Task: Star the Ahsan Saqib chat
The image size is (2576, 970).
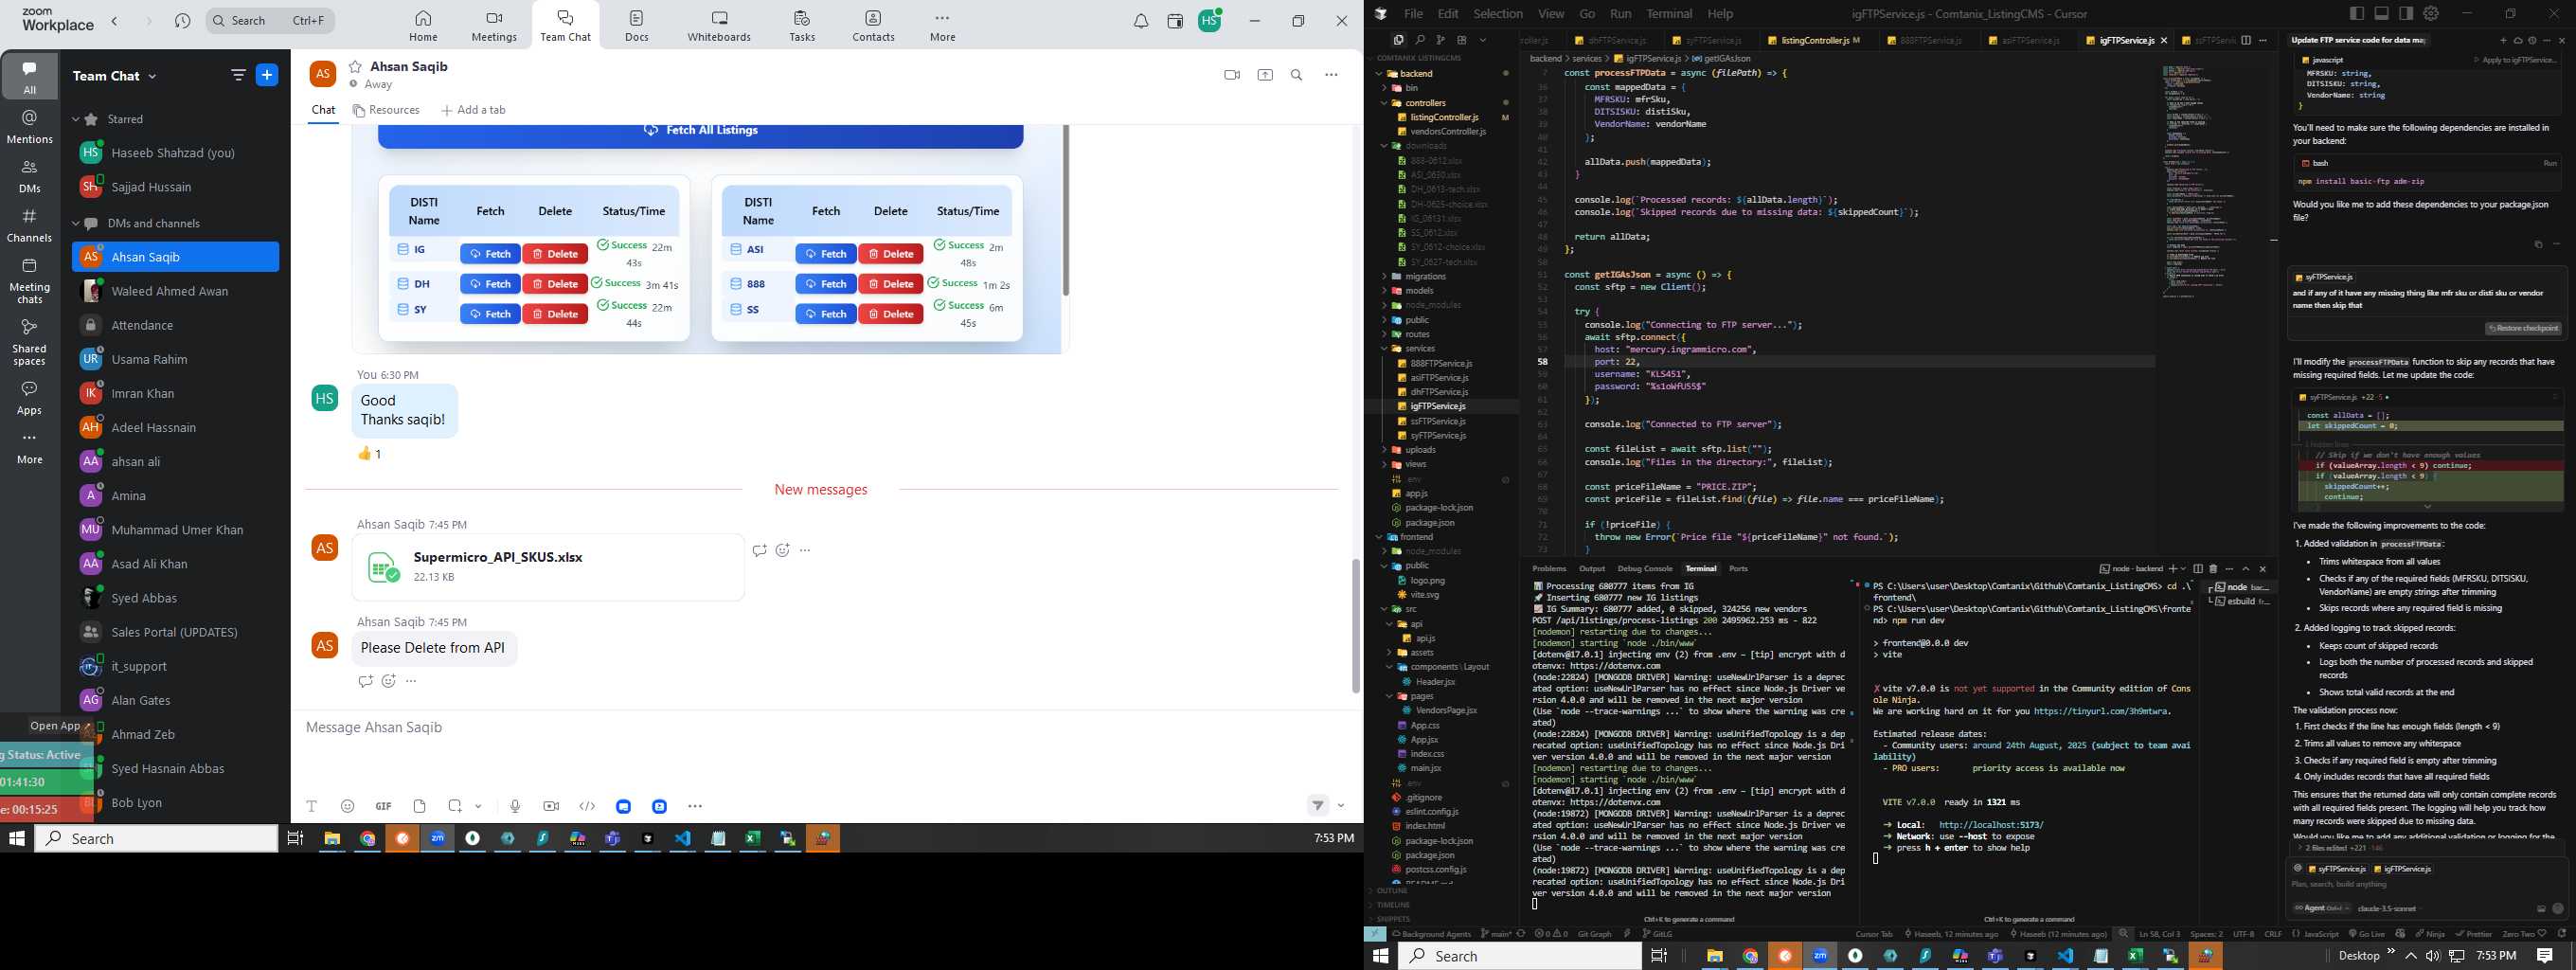Action: tap(355, 66)
